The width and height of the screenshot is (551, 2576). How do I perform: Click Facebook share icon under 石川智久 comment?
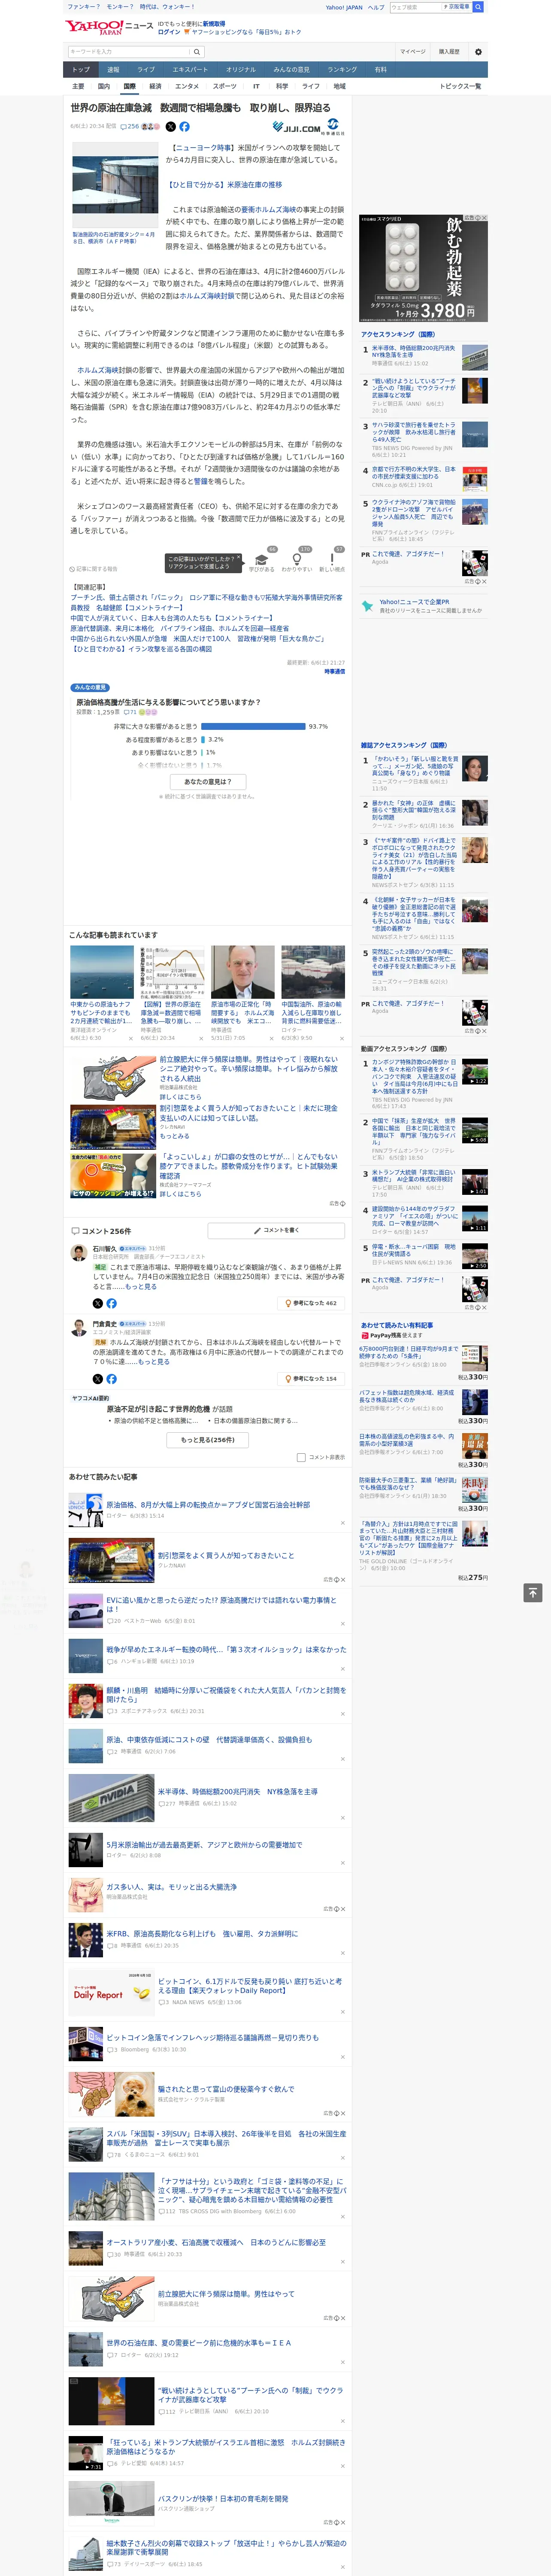(111, 1303)
